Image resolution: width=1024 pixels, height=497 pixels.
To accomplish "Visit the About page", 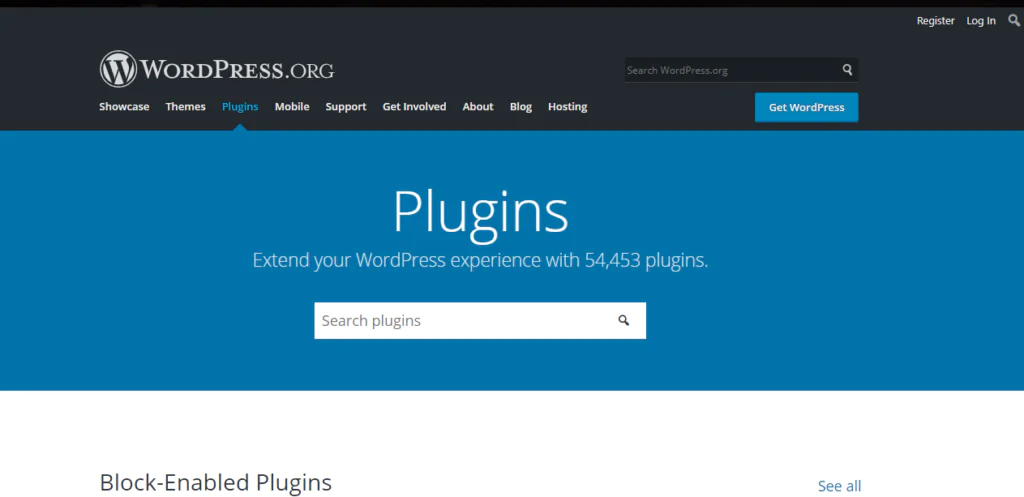I will (x=478, y=106).
